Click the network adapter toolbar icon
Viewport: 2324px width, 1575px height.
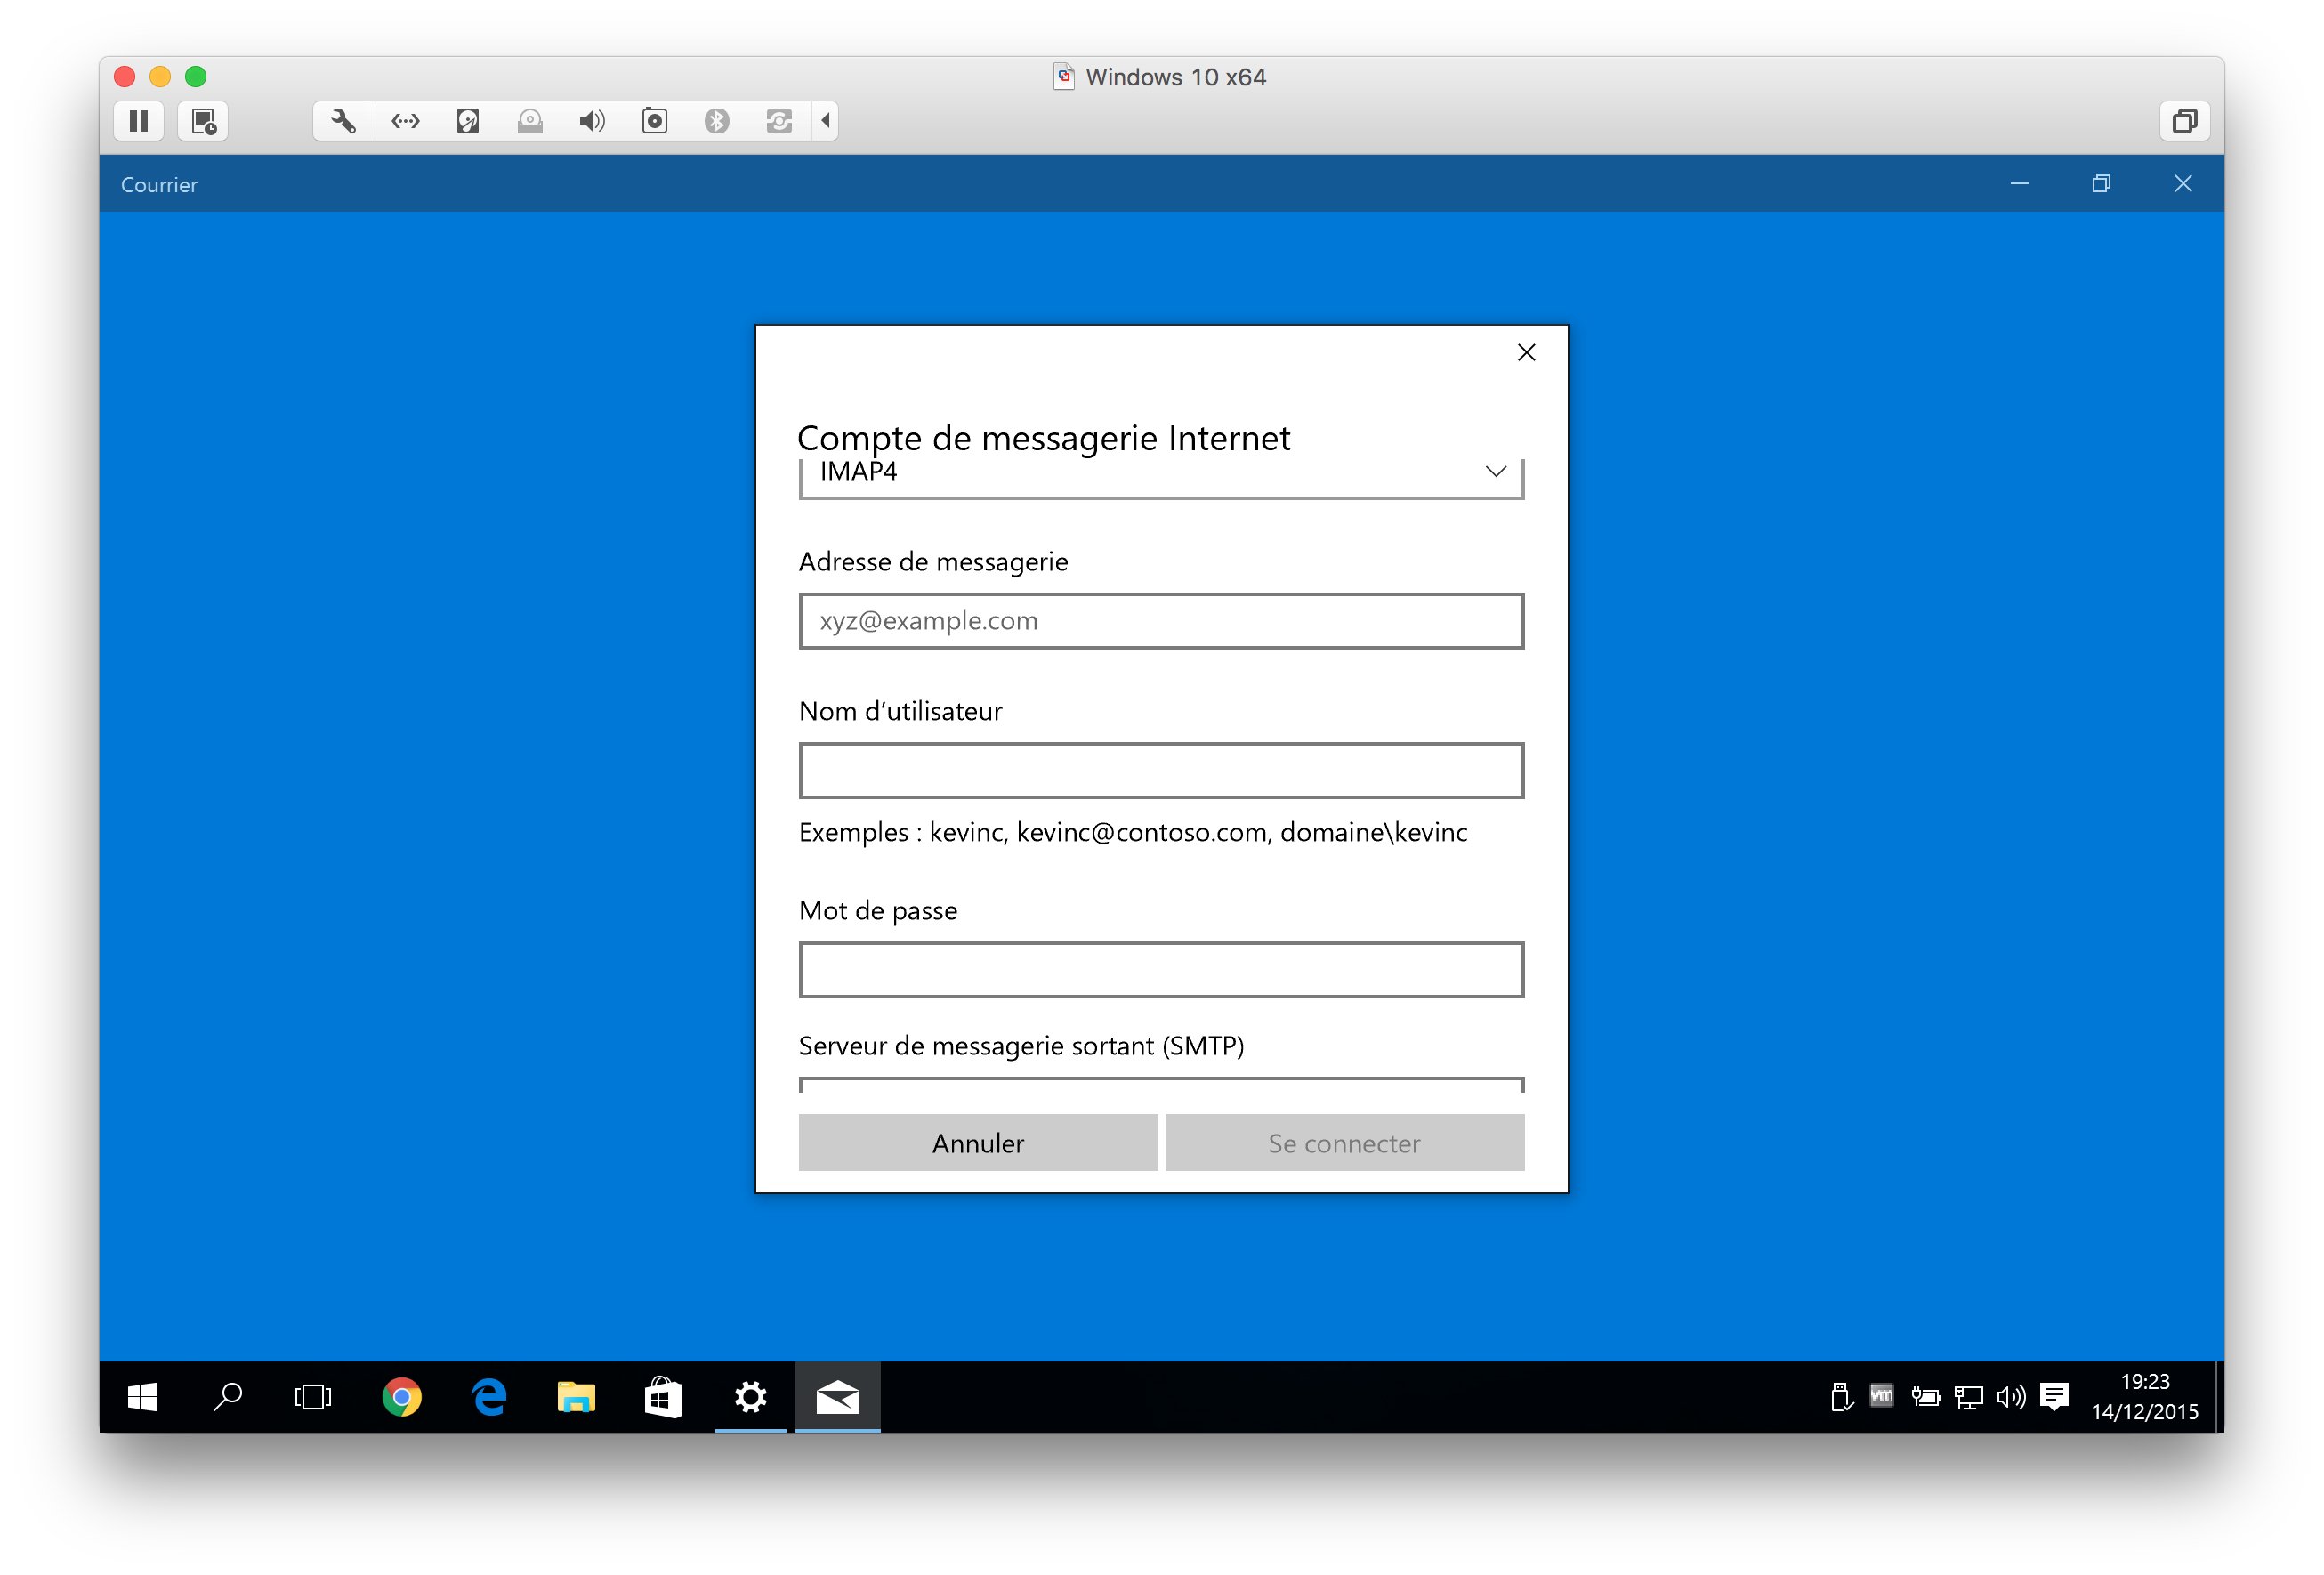[x=405, y=121]
